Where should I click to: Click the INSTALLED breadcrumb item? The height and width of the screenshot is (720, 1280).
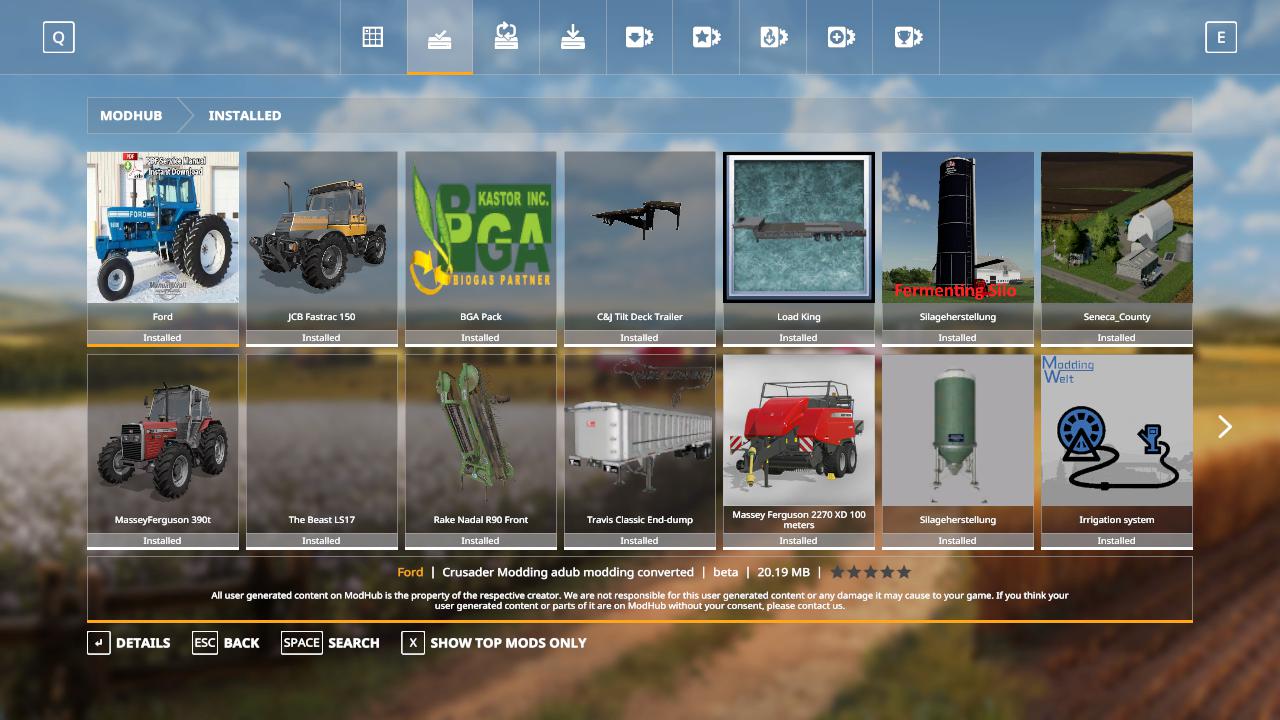(244, 116)
